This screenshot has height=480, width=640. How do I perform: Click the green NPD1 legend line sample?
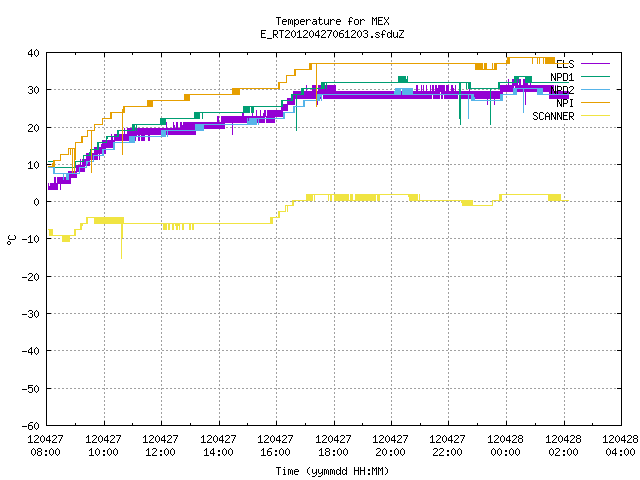pyautogui.click(x=595, y=76)
